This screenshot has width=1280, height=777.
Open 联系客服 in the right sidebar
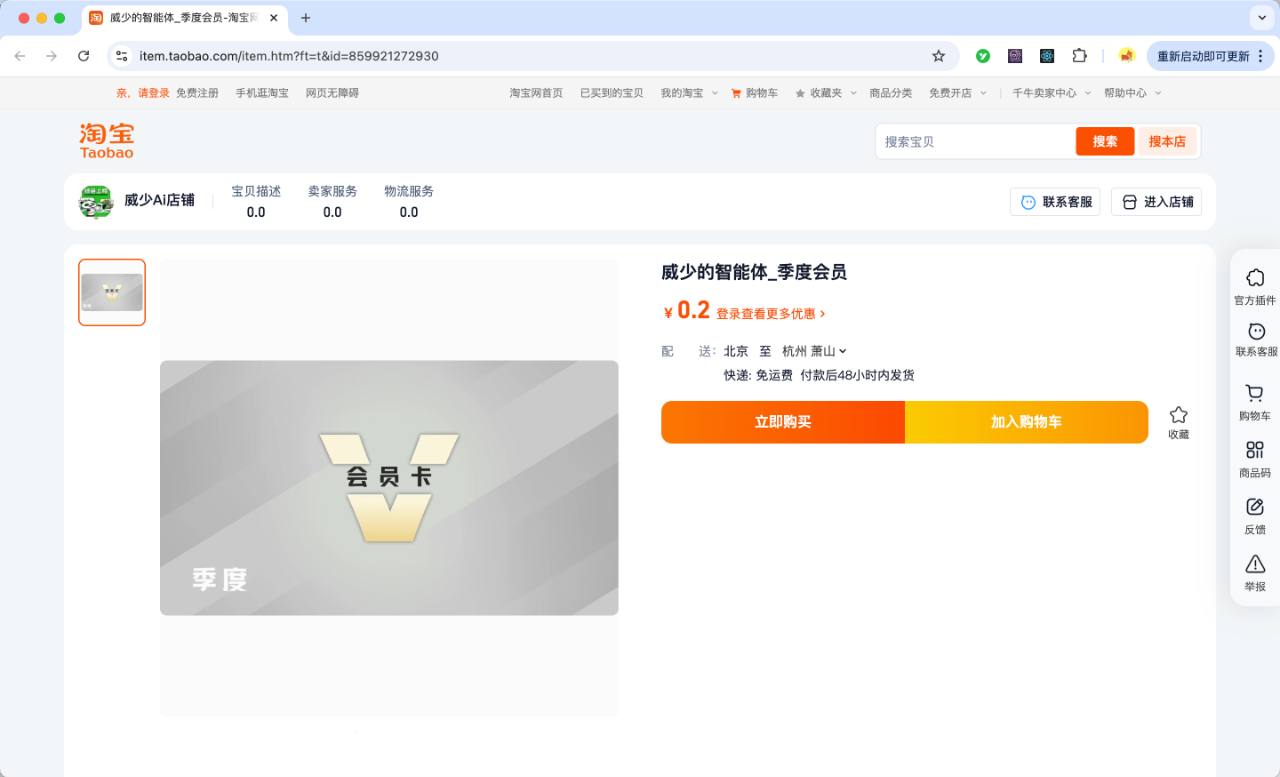click(1256, 341)
